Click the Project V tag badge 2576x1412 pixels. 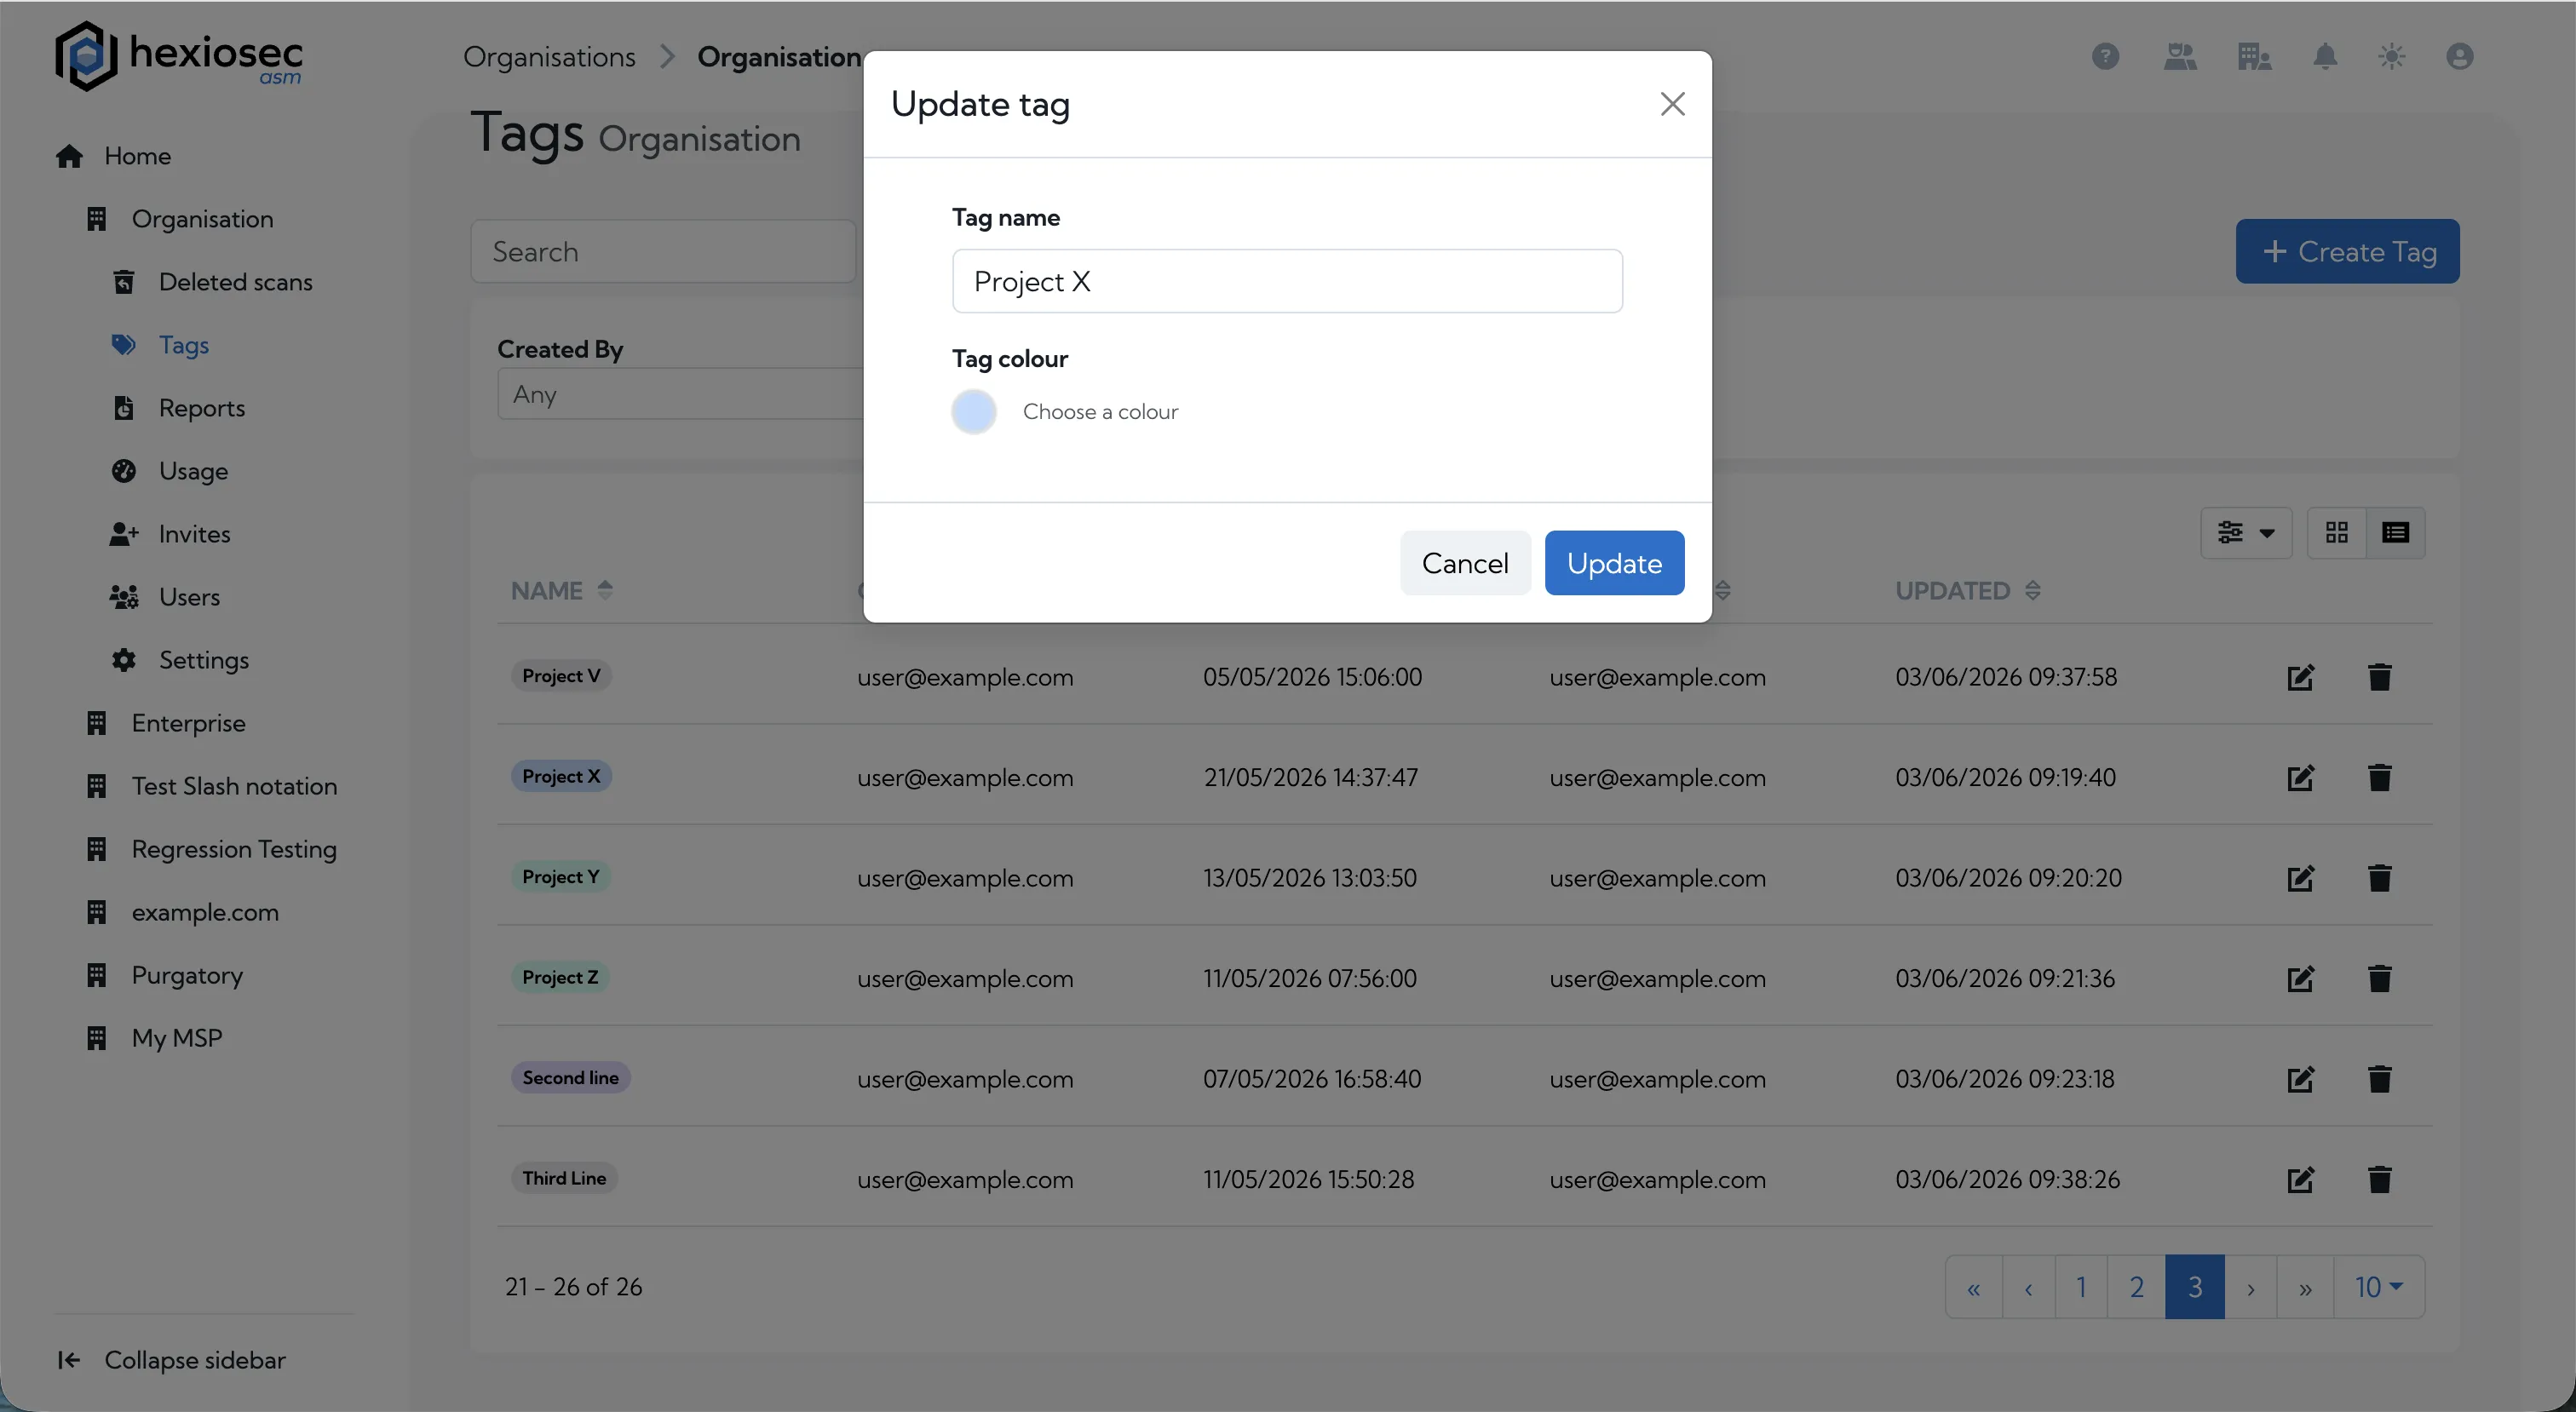(x=561, y=676)
